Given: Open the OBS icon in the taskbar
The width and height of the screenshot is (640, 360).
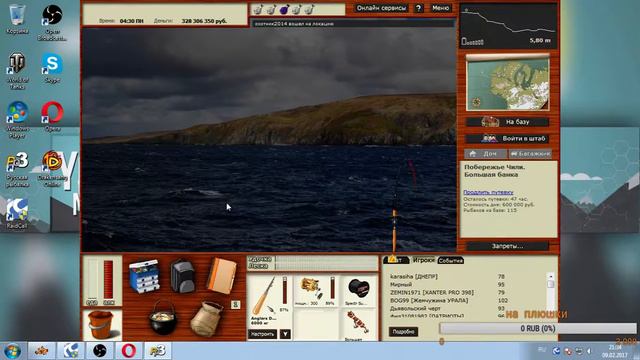Looking at the screenshot, I should pyautogui.click(x=100, y=351).
